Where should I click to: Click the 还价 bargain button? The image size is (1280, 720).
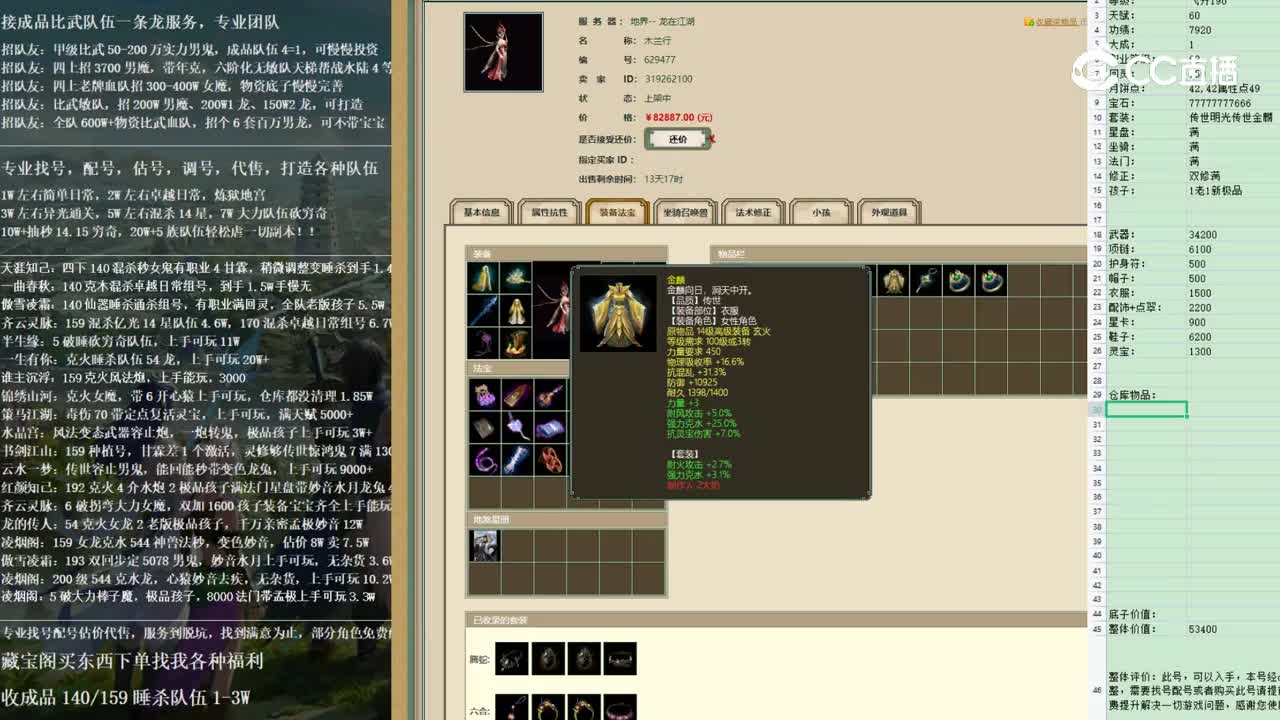pos(678,139)
